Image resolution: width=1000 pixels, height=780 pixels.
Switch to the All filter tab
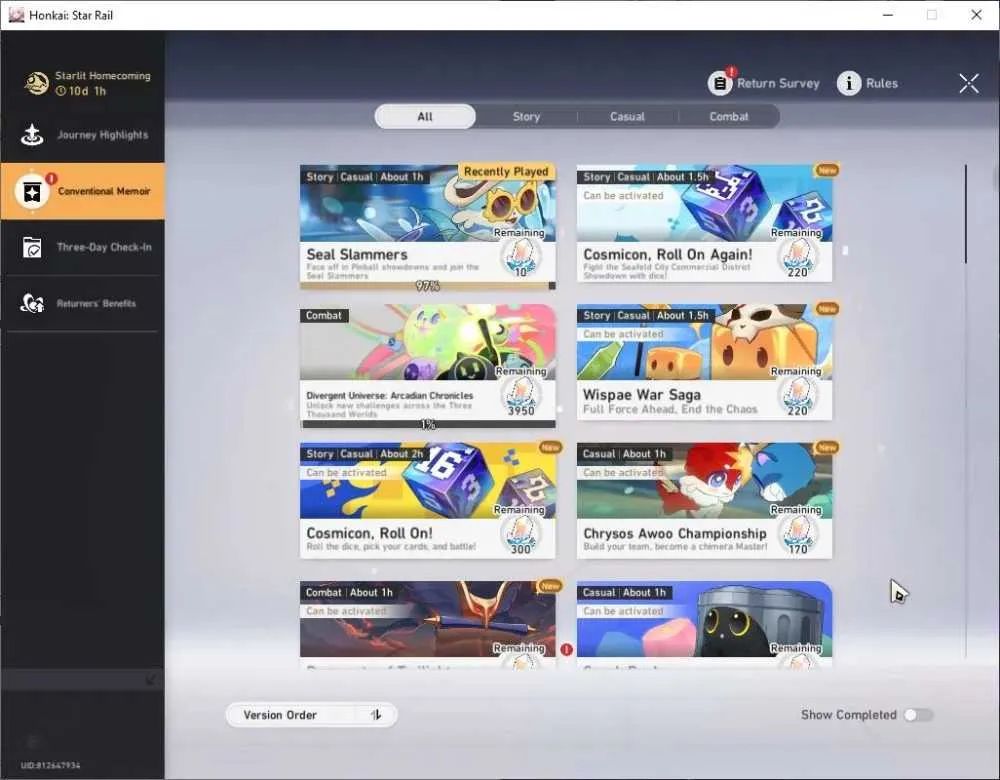[425, 117]
